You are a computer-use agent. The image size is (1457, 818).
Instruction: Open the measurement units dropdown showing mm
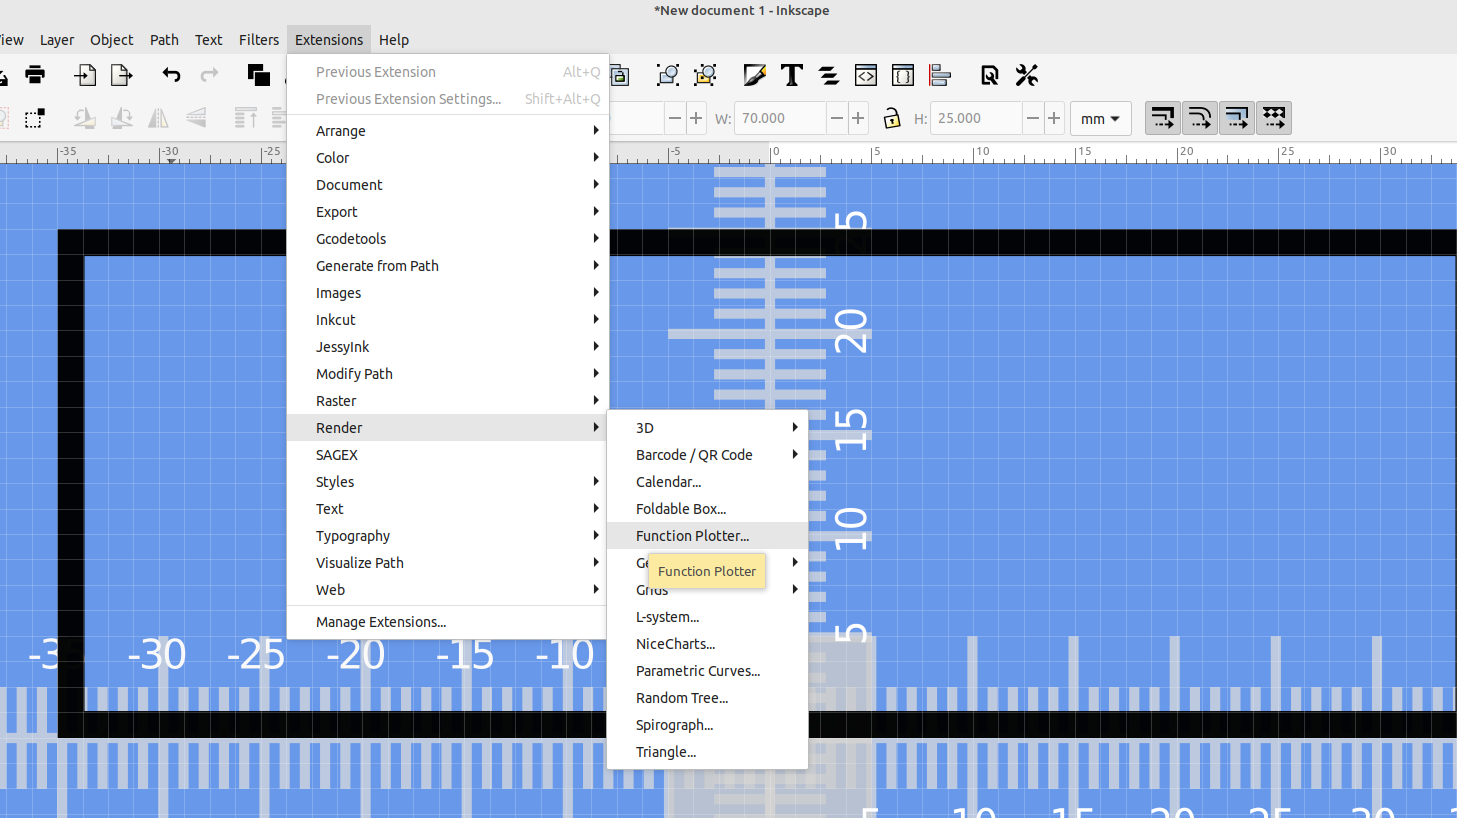(1100, 118)
